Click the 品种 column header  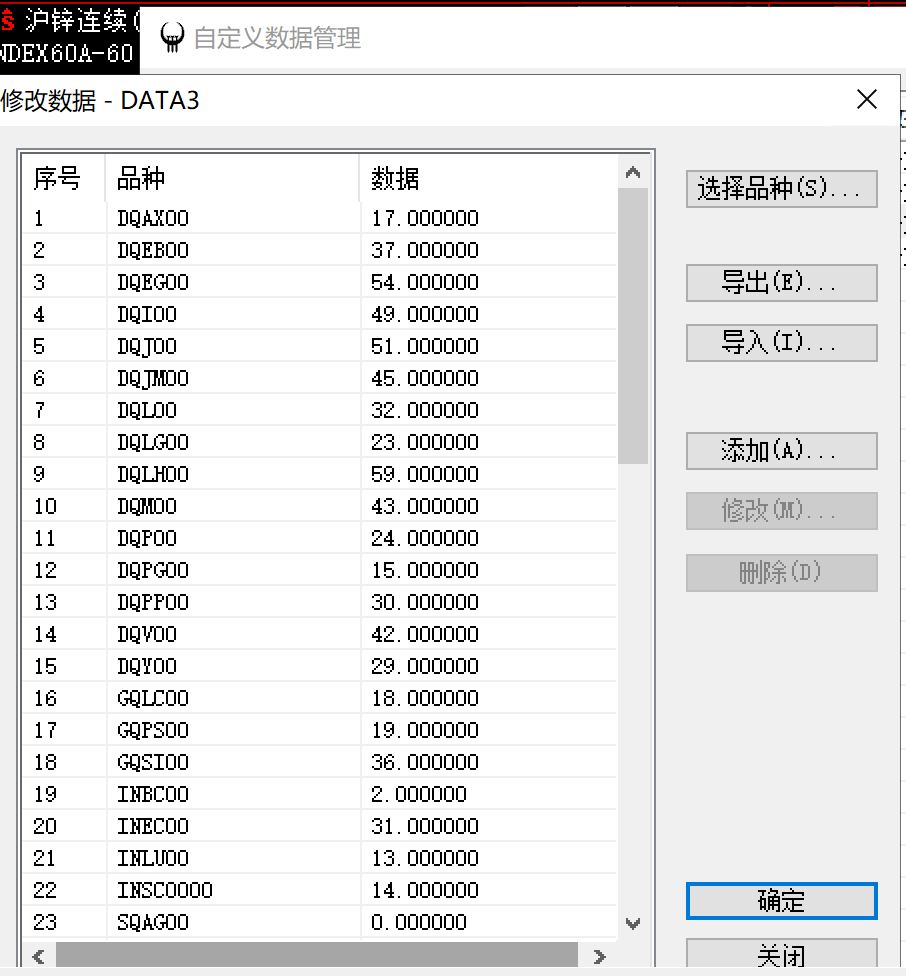[x=232, y=179]
